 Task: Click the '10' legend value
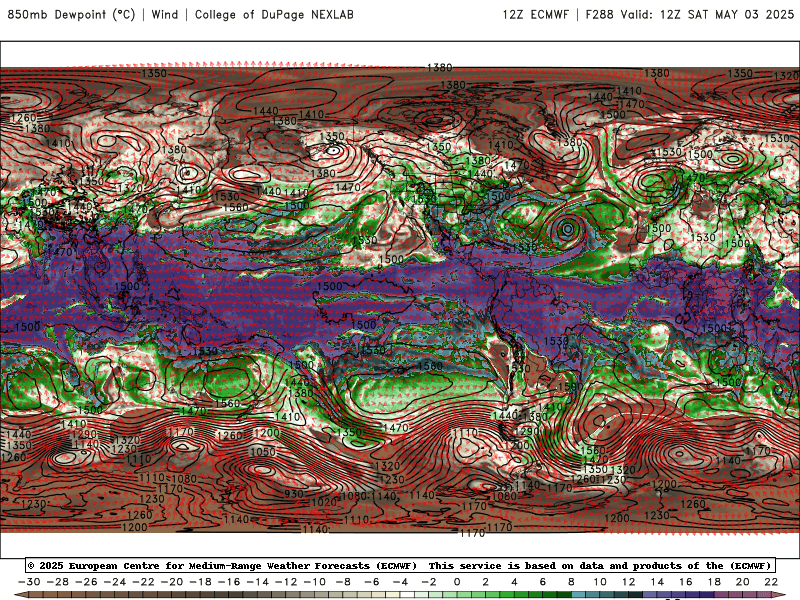point(600,582)
